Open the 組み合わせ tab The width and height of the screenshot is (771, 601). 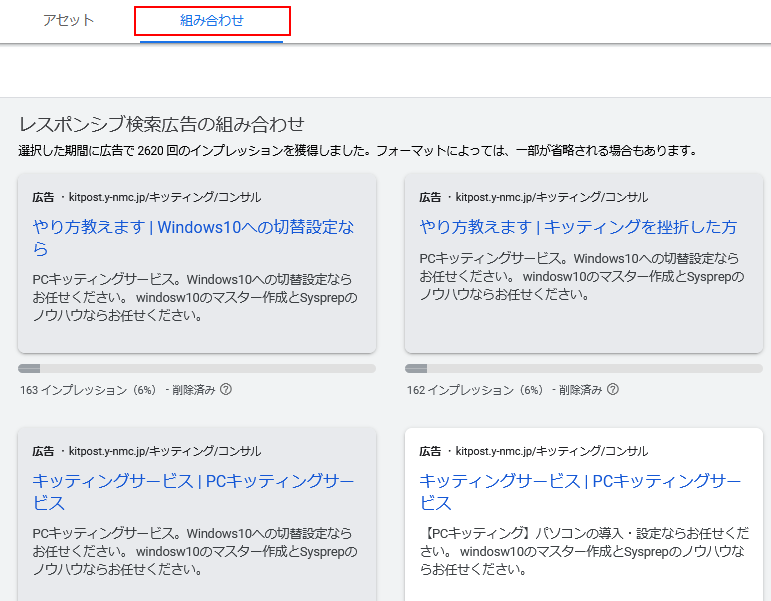tap(211, 20)
